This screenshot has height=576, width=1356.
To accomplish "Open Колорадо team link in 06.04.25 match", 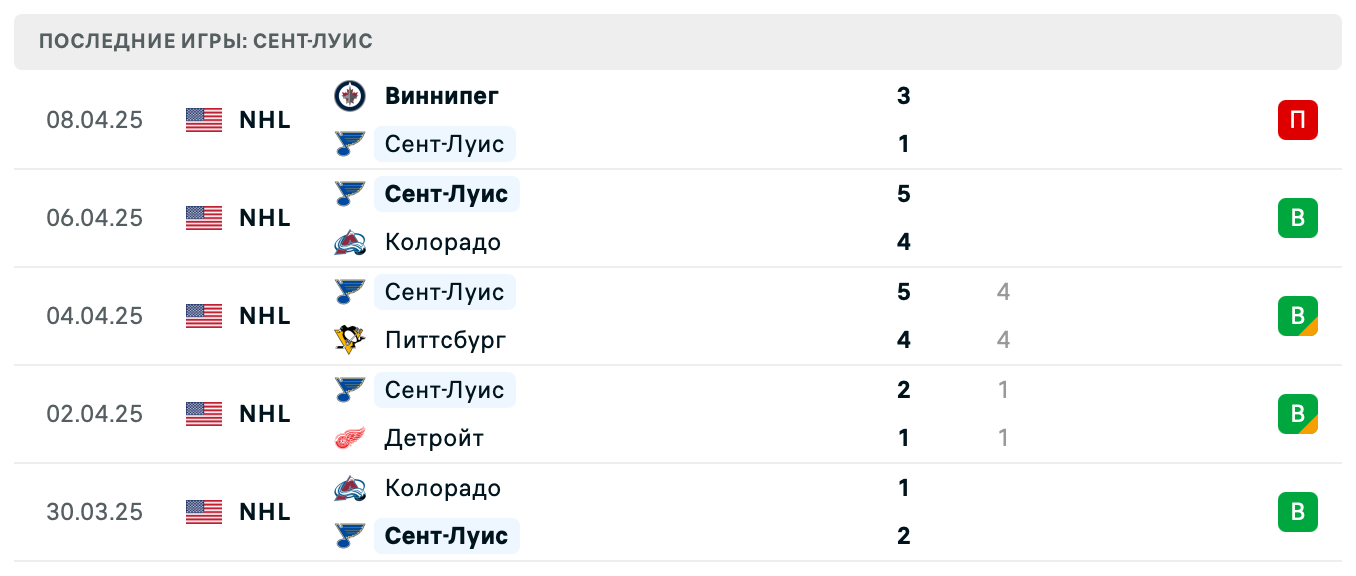I will pyautogui.click(x=442, y=242).
